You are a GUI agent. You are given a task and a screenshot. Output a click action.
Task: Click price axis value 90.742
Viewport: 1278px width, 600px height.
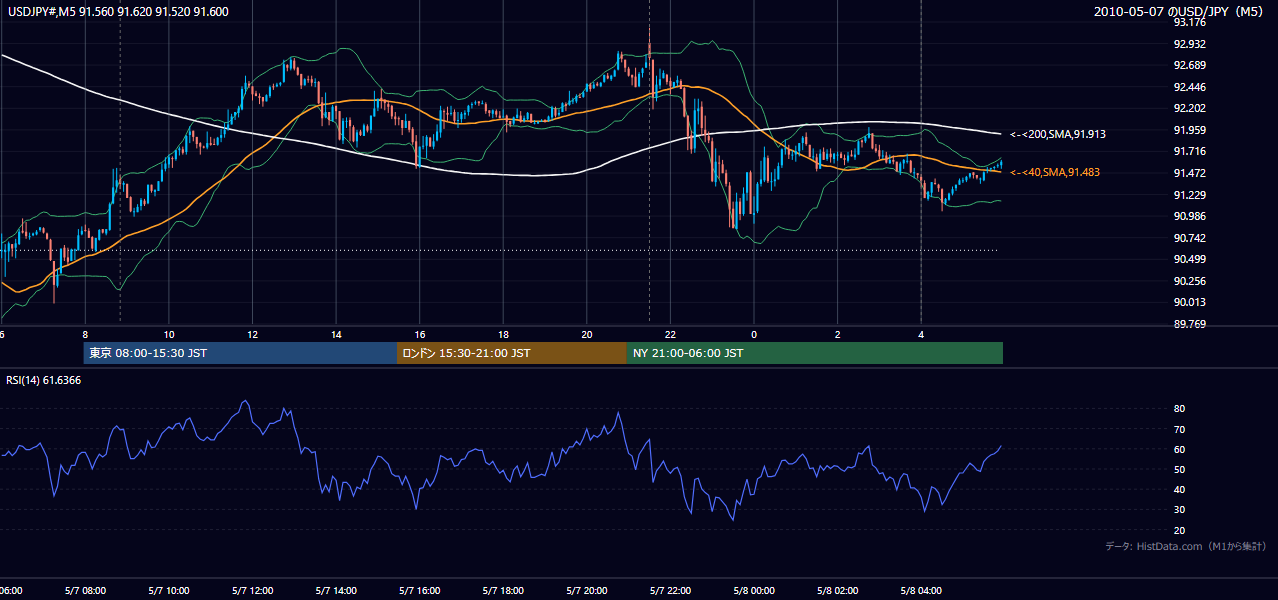[x=1189, y=238]
